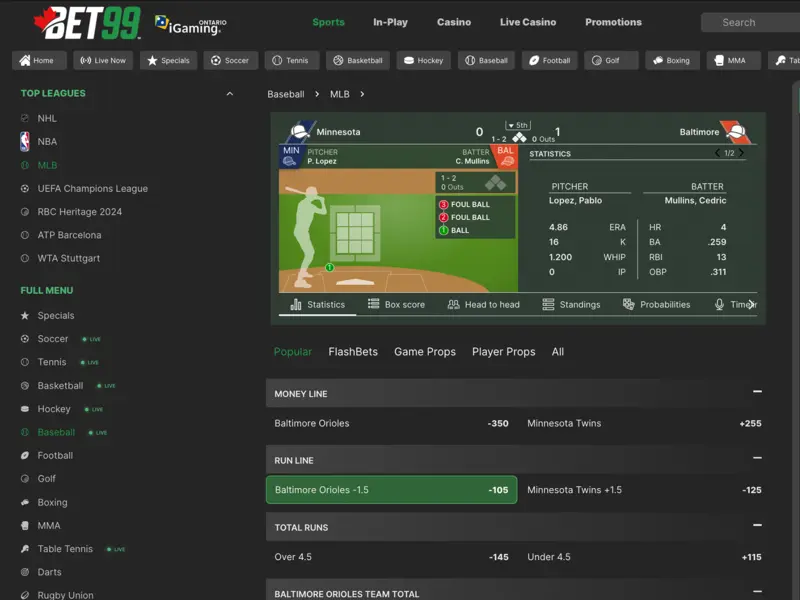This screenshot has width=800, height=600.
Task: Collapse the Money Line market
Action: tap(757, 393)
